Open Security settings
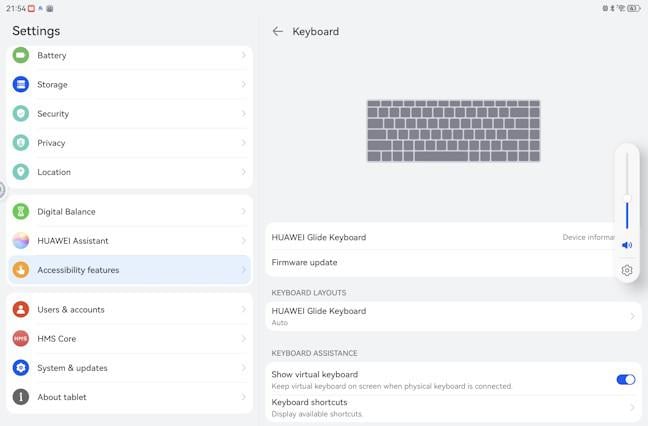The height and width of the screenshot is (426, 648). (129, 114)
